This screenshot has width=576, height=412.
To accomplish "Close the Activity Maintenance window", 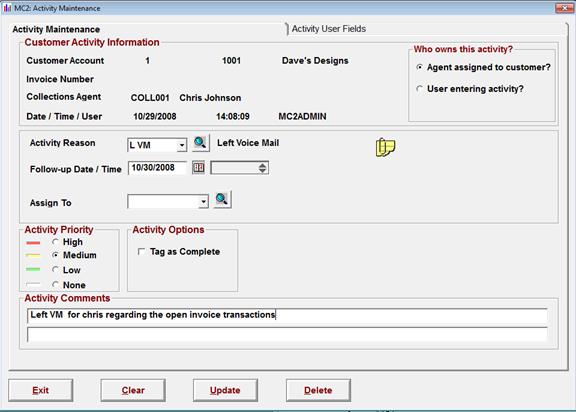I will pos(564,8).
